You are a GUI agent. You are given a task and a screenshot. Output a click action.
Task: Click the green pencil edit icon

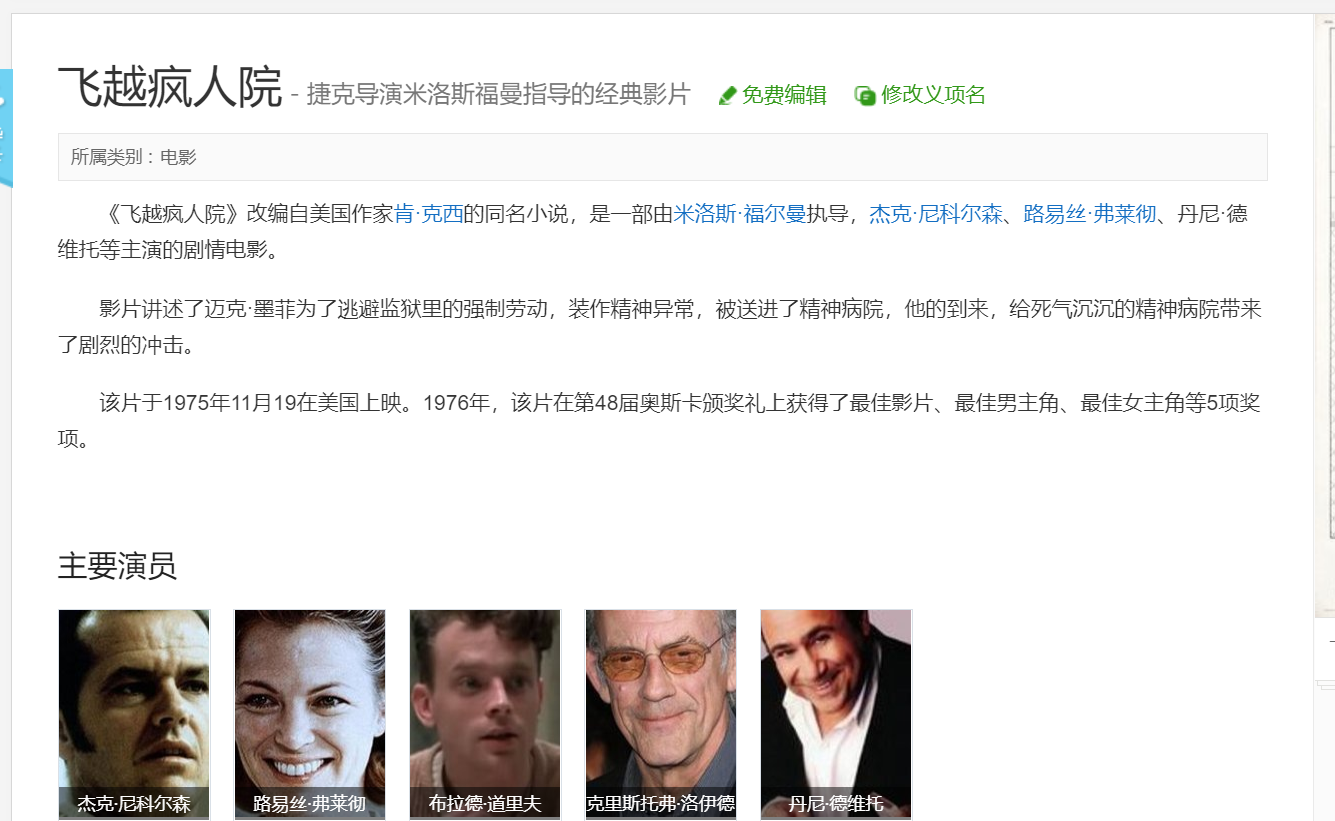point(727,95)
